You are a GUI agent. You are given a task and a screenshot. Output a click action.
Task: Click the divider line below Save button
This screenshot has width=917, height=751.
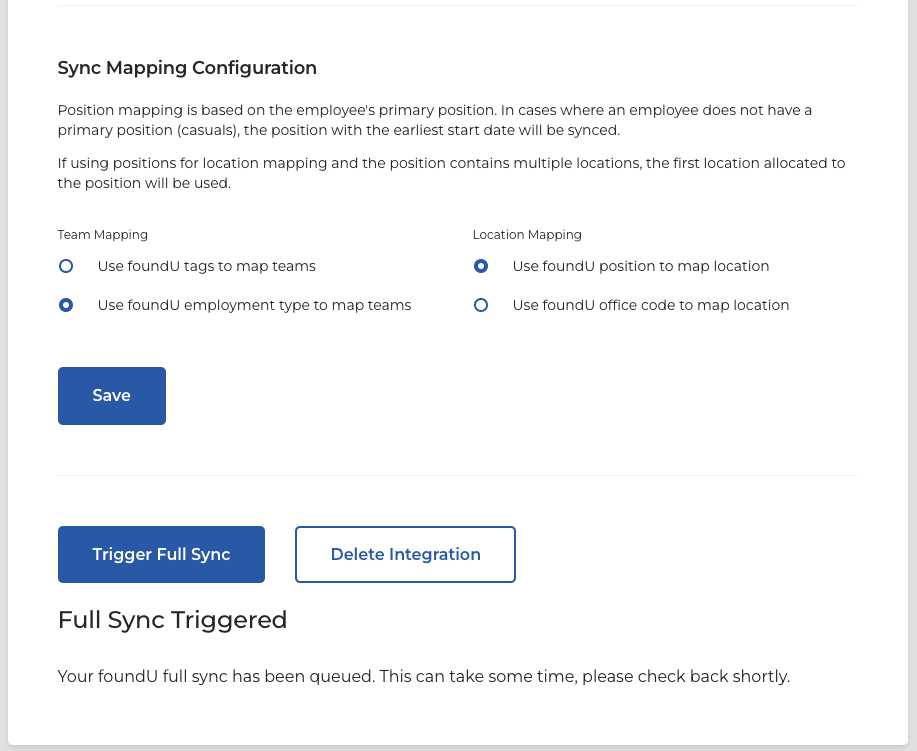click(457, 475)
